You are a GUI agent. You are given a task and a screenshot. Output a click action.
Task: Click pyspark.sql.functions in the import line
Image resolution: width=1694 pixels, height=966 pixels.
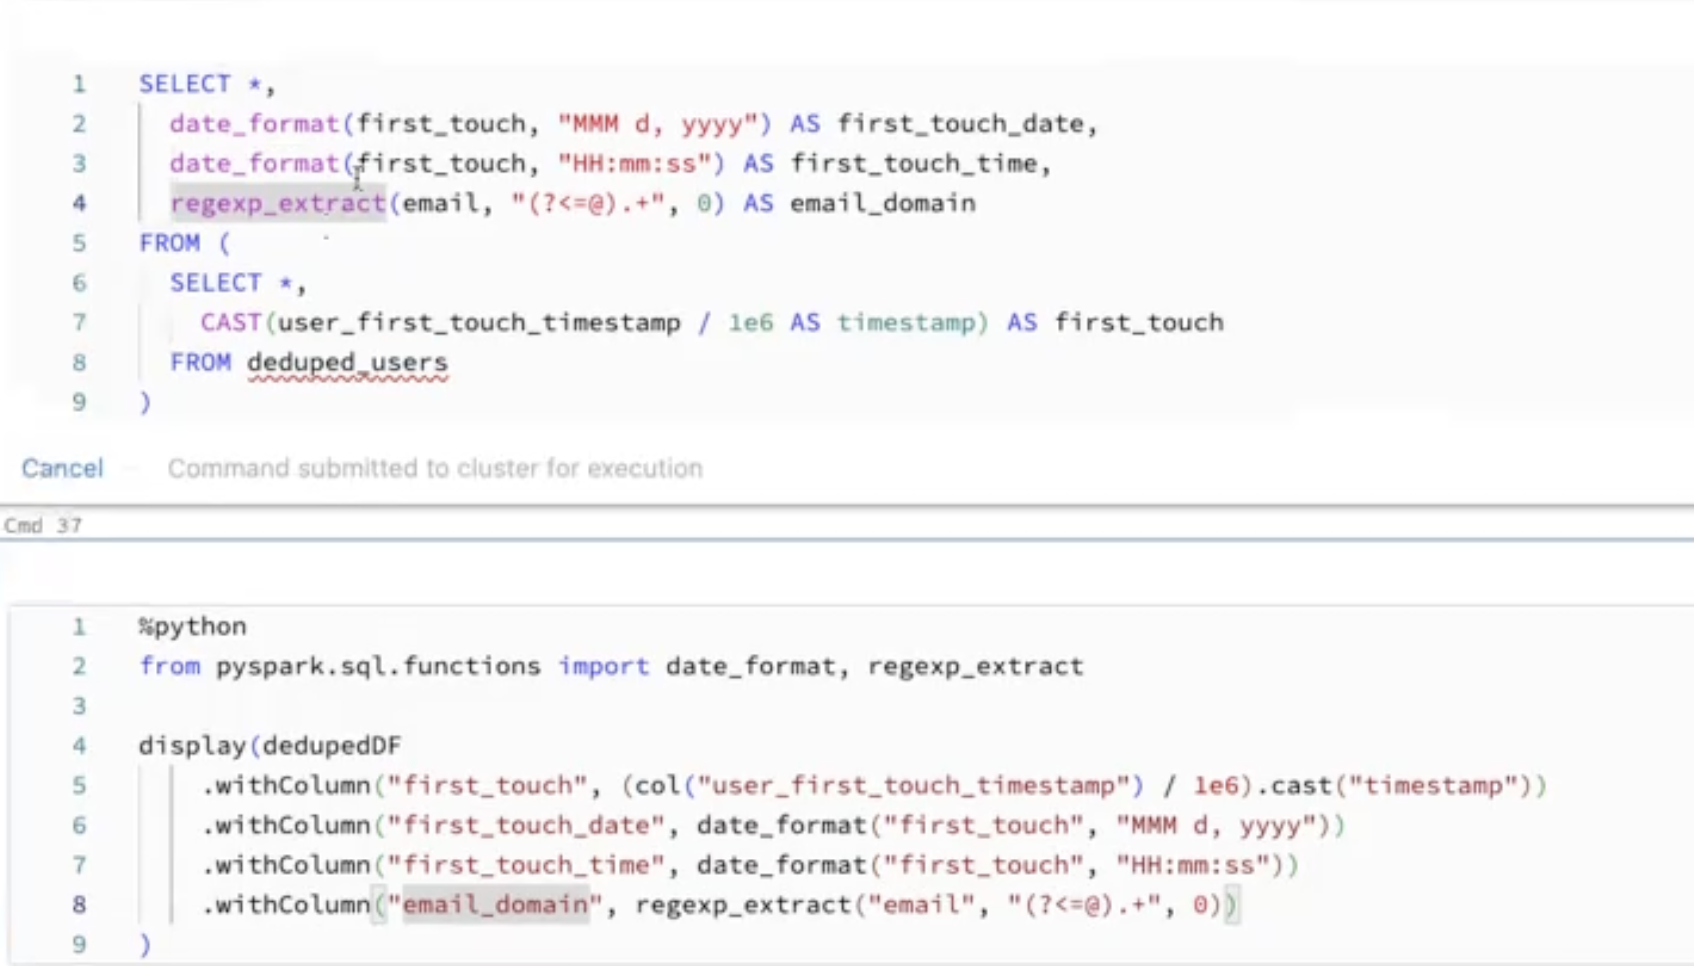(378, 666)
